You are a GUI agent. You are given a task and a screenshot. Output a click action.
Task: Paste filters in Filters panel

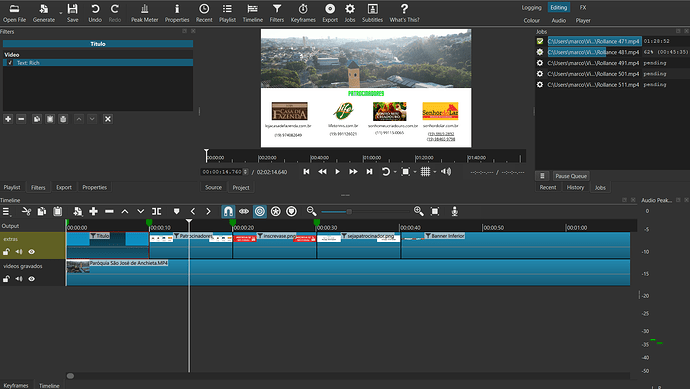point(50,119)
